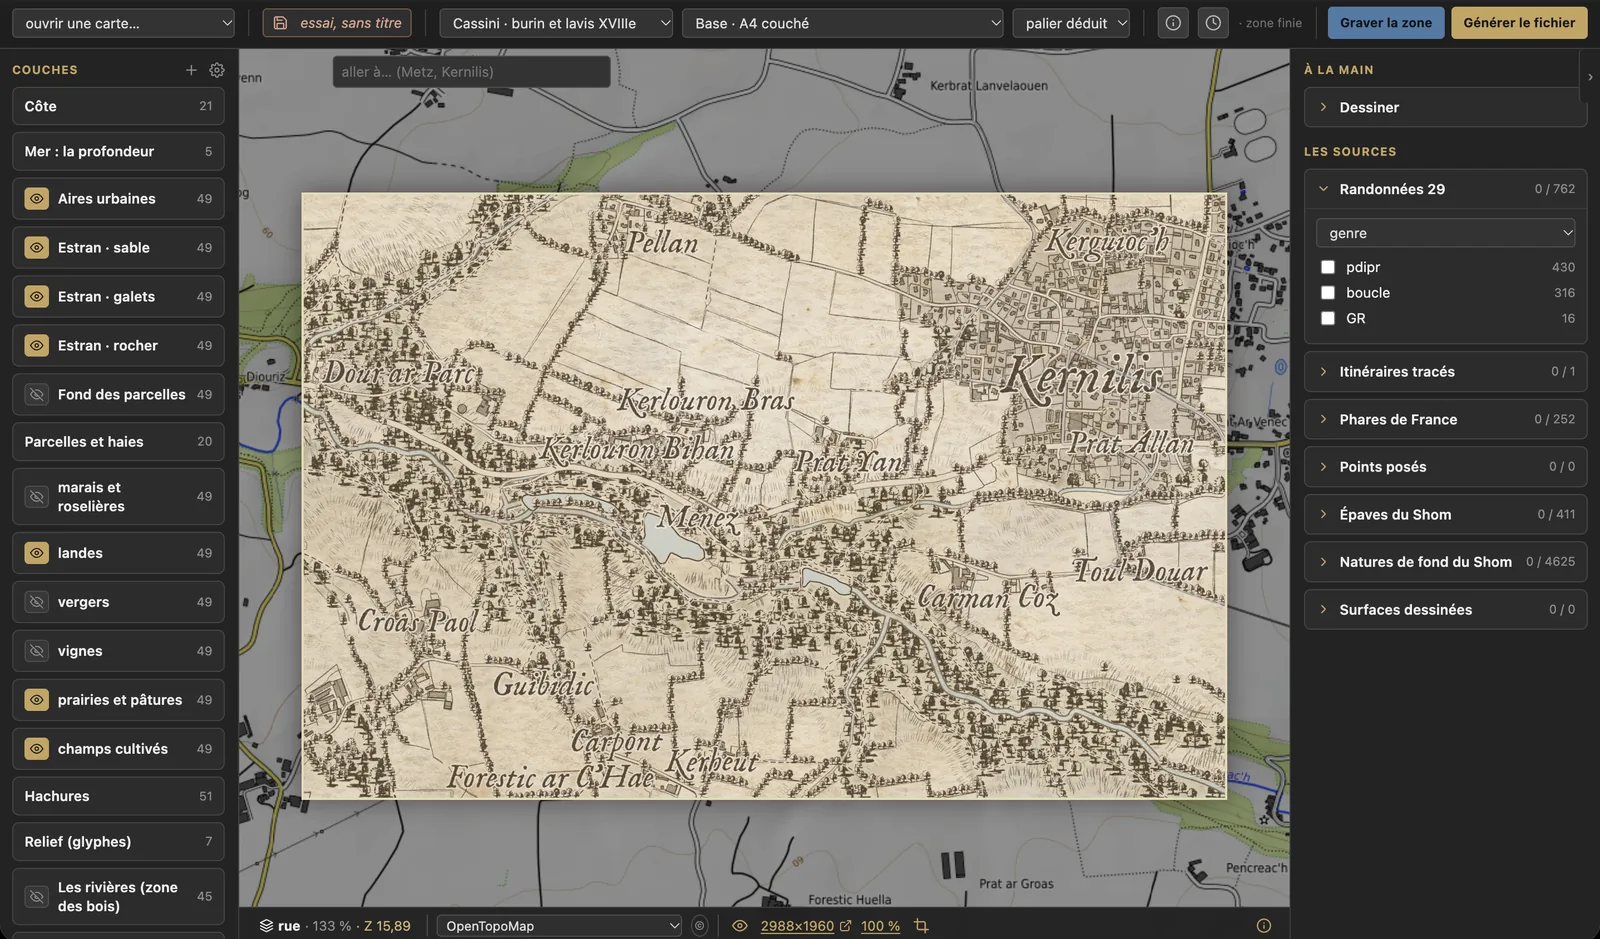The image size is (1600, 939).
Task: Check the pdipr checkbox
Action: [x=1328, y=267]
